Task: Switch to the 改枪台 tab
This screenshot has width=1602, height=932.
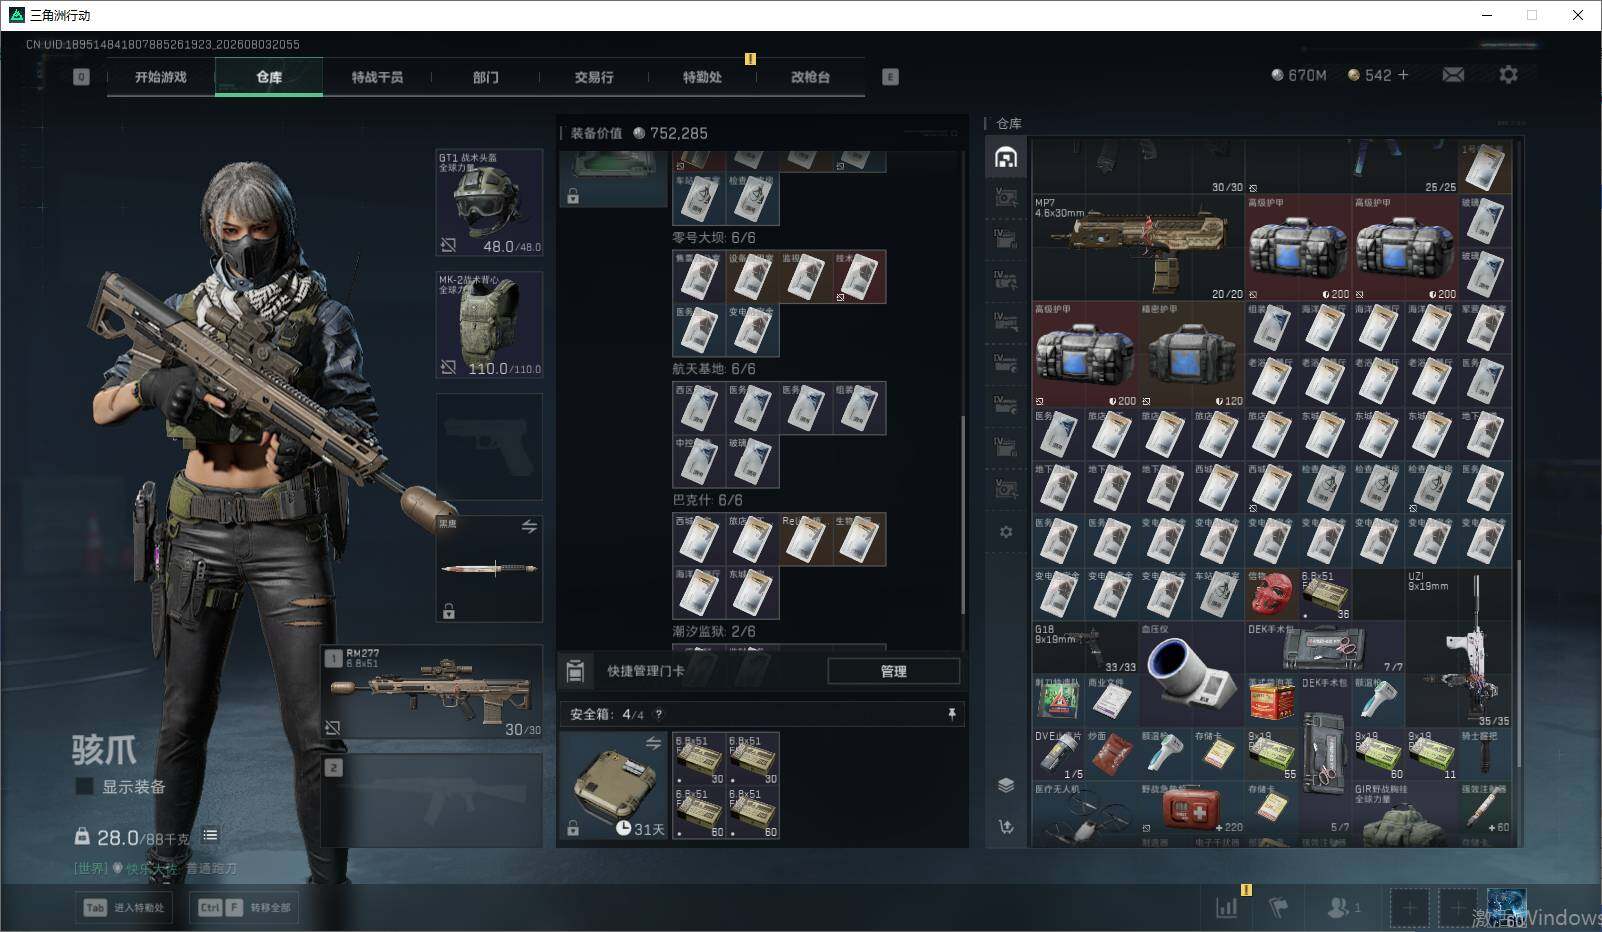Action: tap(810, 77)
